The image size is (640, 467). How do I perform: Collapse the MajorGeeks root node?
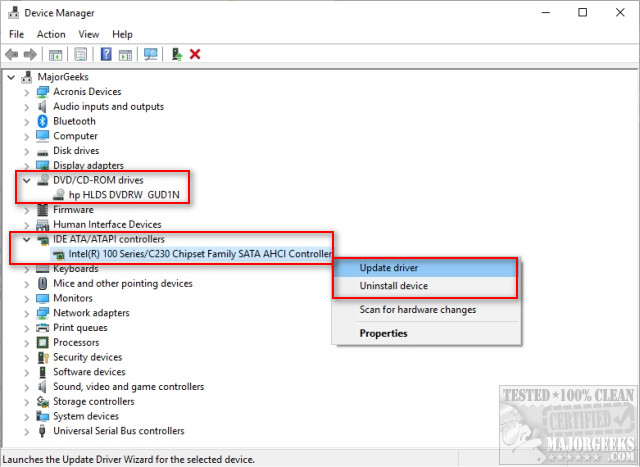point(11,77)
